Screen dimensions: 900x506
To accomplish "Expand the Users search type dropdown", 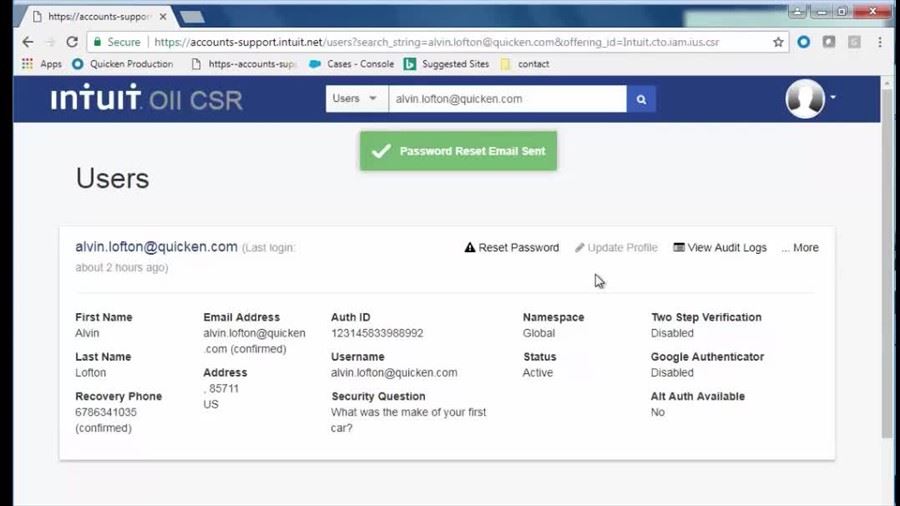I will (x=356, y=99).
